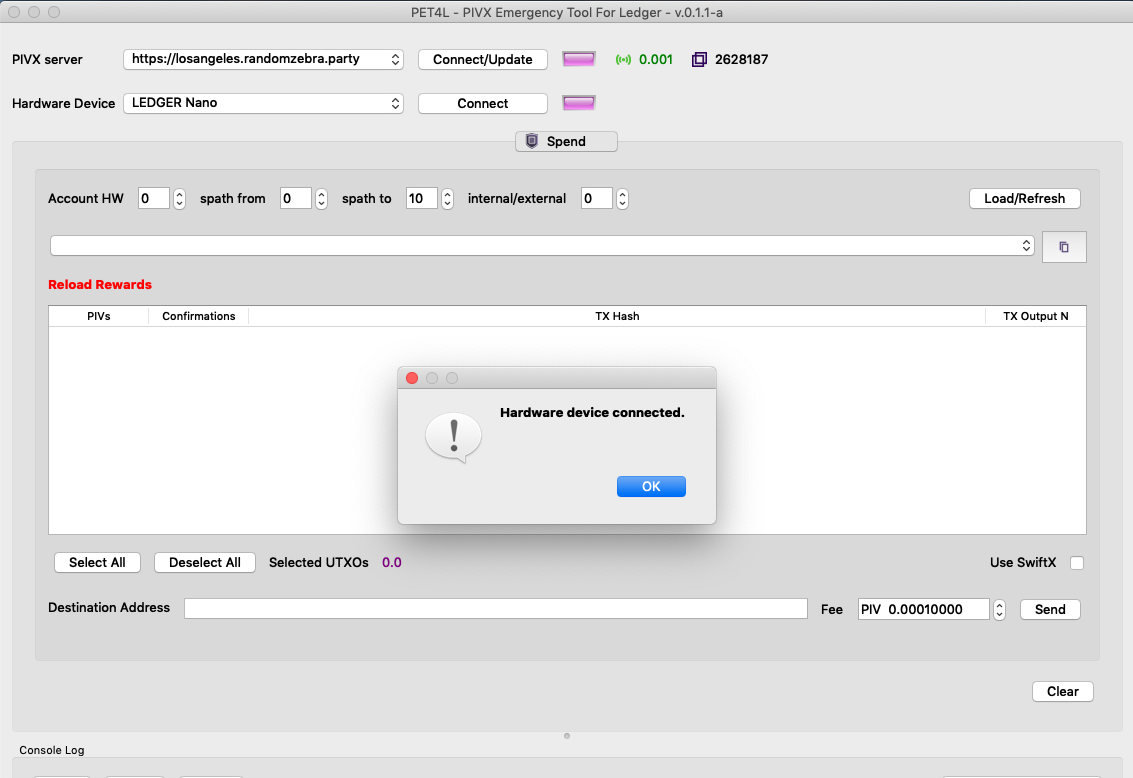Click the Fee amount spinner arrows
The width and height of the screenshot is (1133, 778).
point(999,610)
